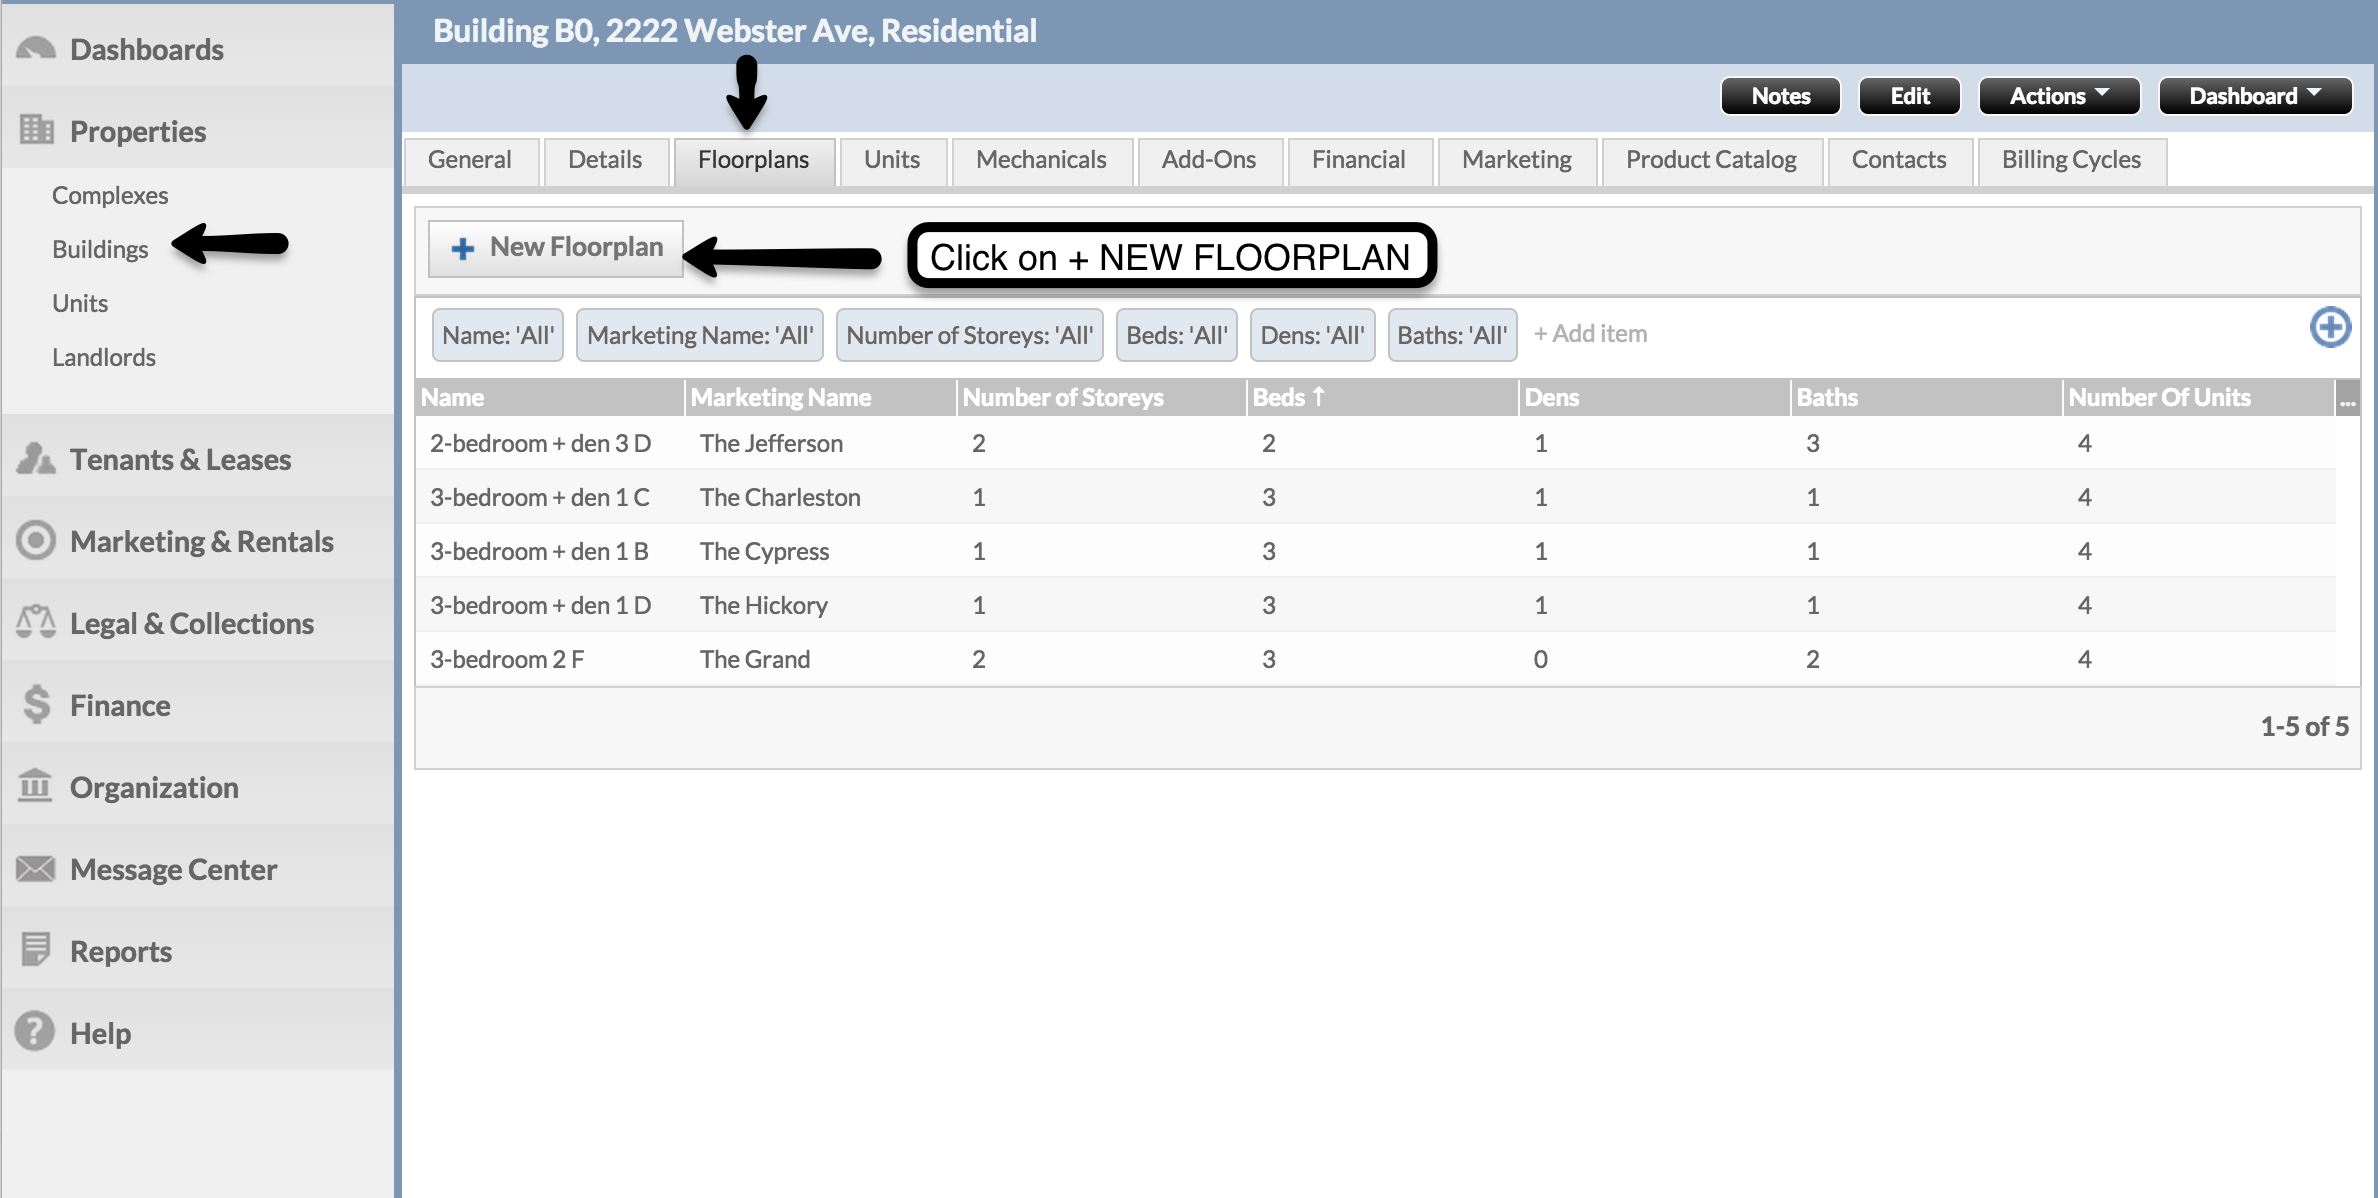Click the New Floorplan button
2378x1198 pixels.
[x=556, y=248]
